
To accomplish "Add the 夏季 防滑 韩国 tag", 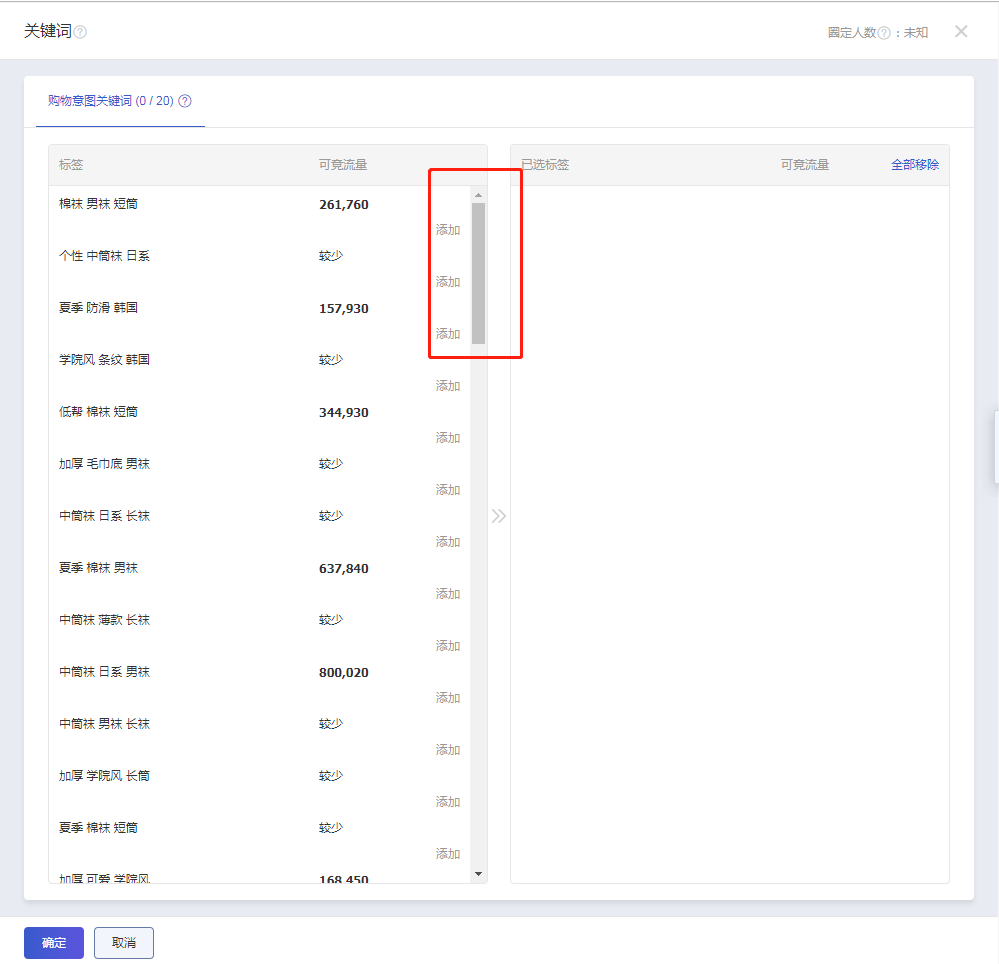I will tap(447, 334).
